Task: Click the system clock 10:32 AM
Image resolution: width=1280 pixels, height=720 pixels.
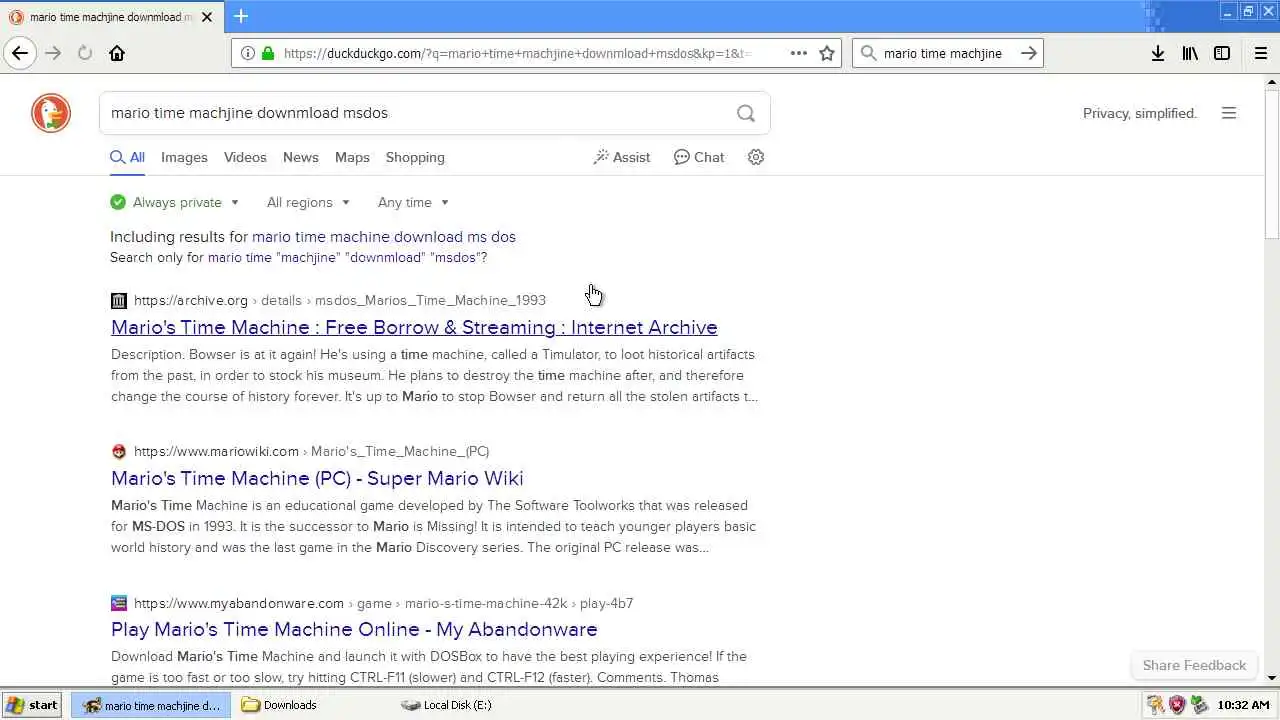Action: 1243,705
